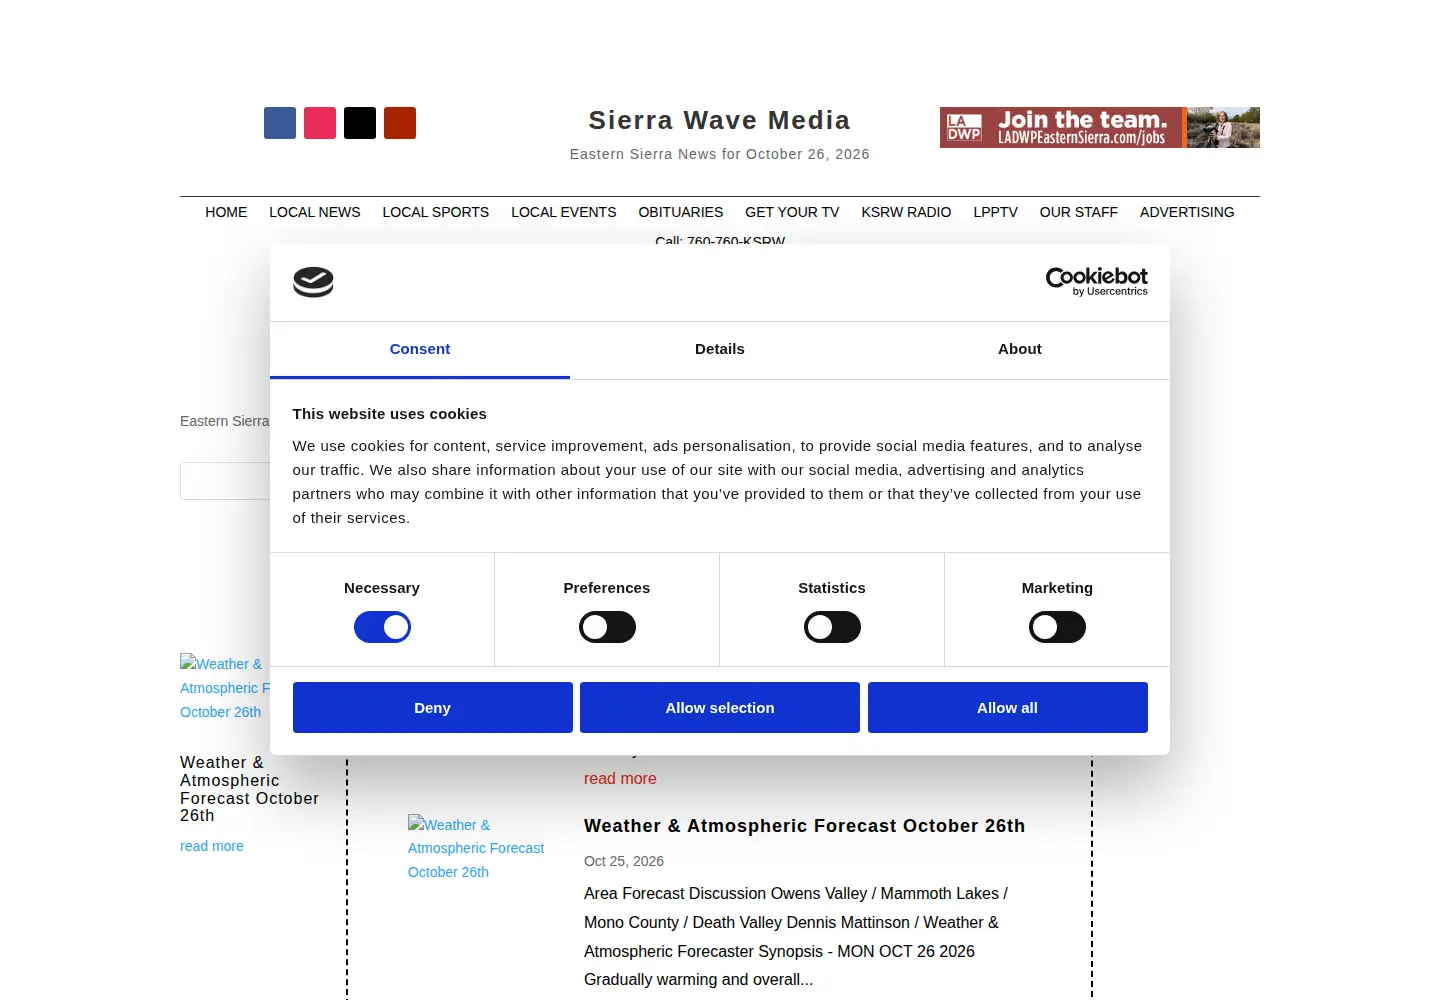Open the LOCAL EVENTS menu item
The image size is (1440, 1000).
(564, 212)
